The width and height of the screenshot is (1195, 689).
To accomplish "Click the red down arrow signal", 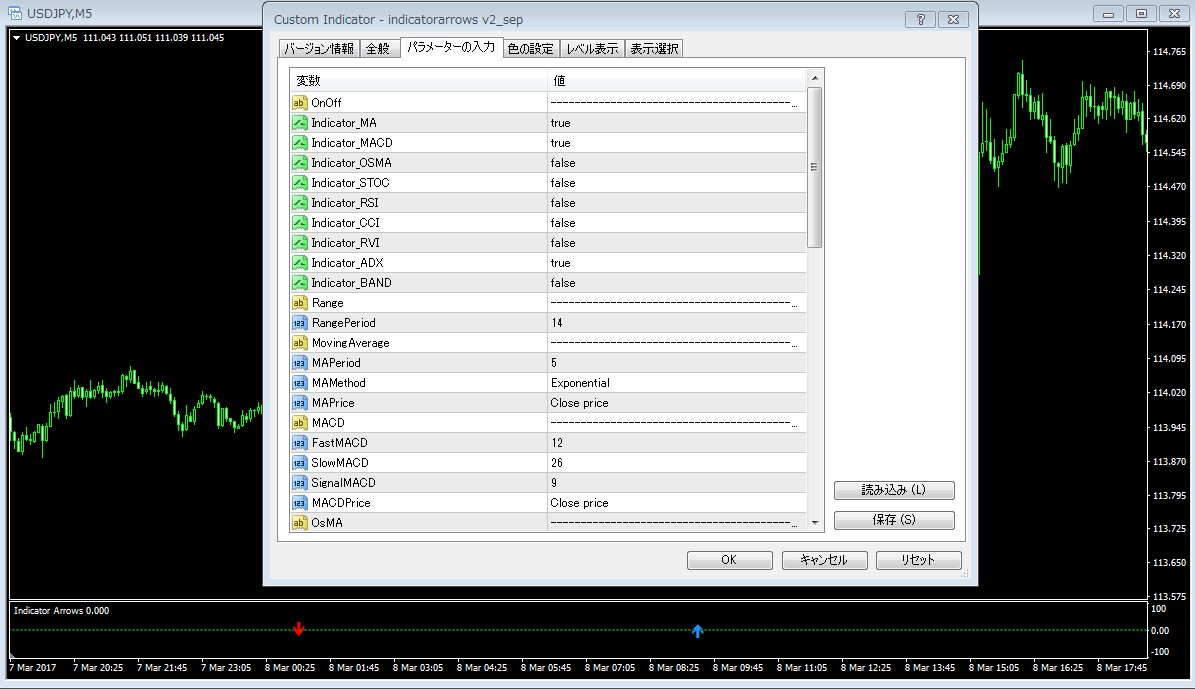I will 299,629.
